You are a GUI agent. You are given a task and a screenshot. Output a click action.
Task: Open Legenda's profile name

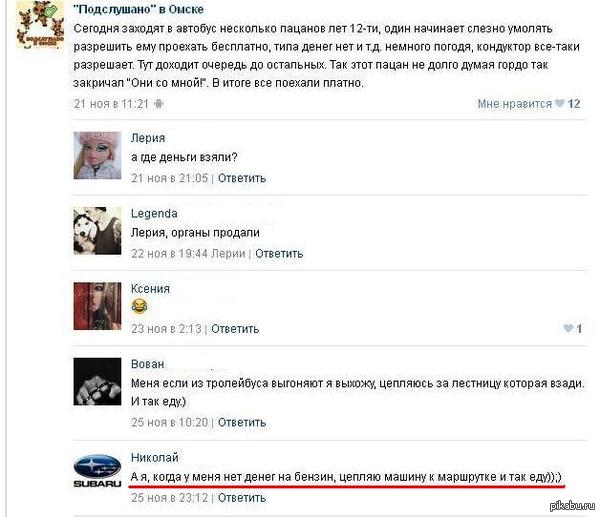coord(154,213)
